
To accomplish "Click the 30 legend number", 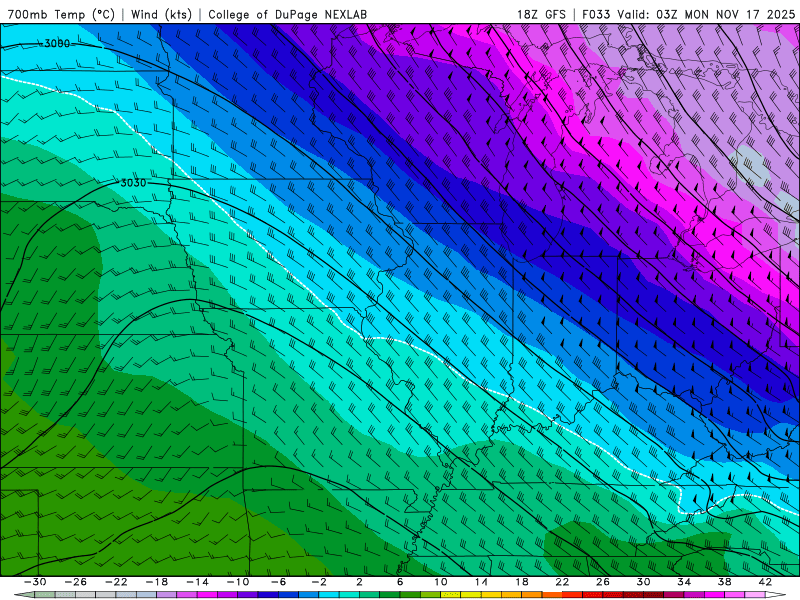I will (x=643, y=582).
